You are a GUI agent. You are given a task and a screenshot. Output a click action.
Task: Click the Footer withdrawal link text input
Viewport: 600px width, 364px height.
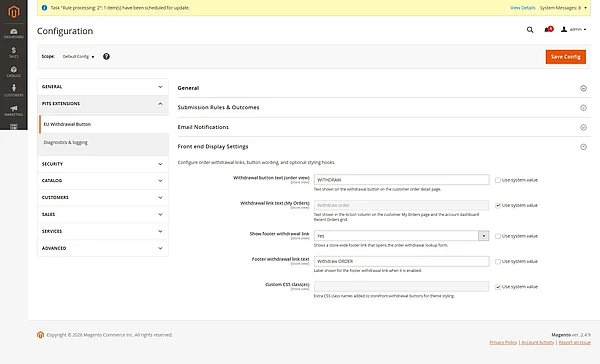[401, 261]
